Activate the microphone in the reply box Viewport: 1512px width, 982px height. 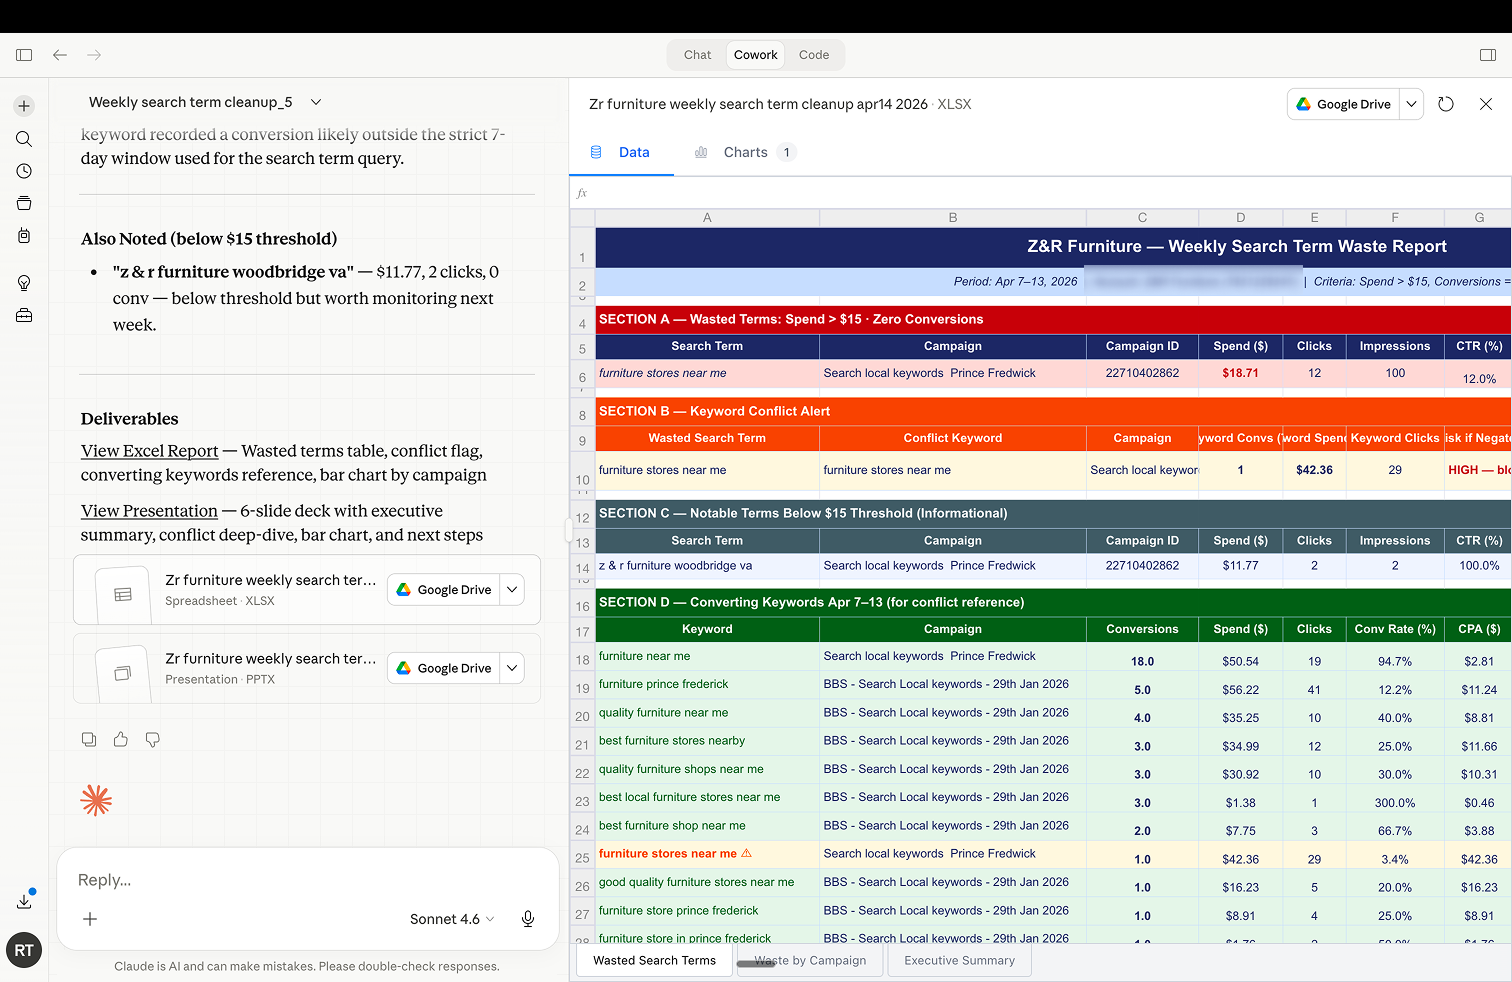point(528,918)
